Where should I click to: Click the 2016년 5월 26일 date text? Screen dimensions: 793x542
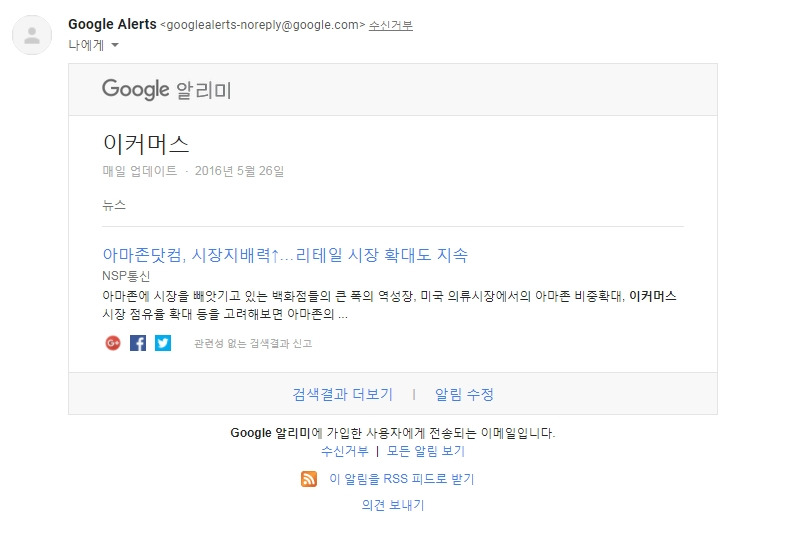pos(239,171)
